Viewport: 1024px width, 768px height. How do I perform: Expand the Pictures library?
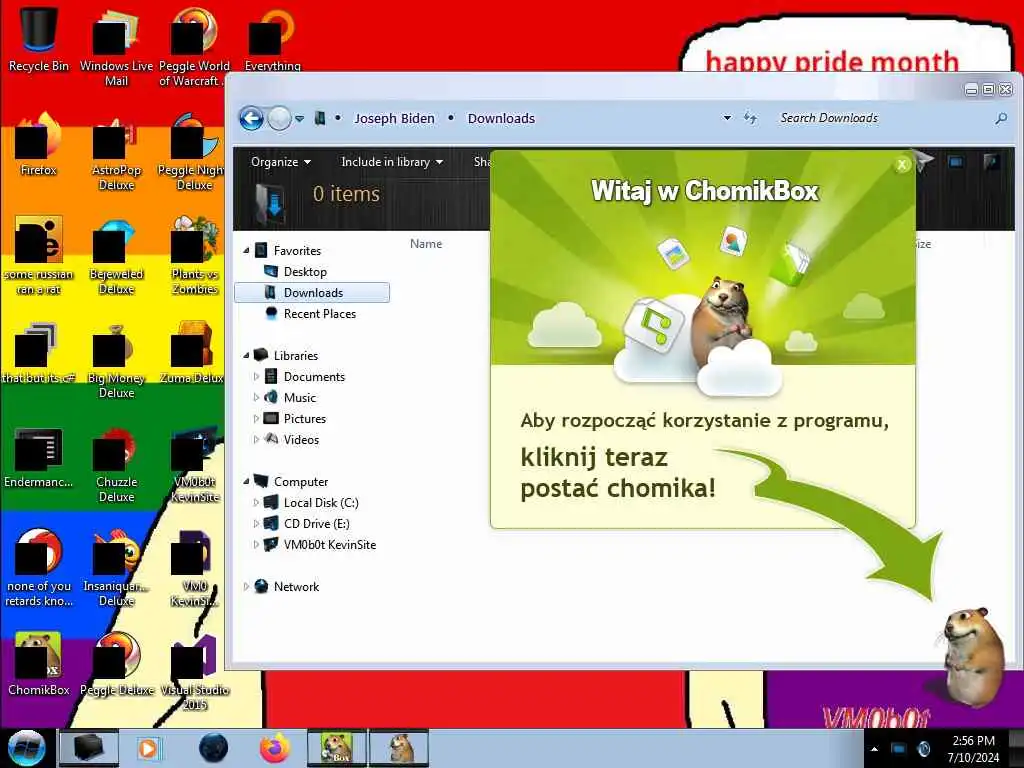(x=256, y=419)
